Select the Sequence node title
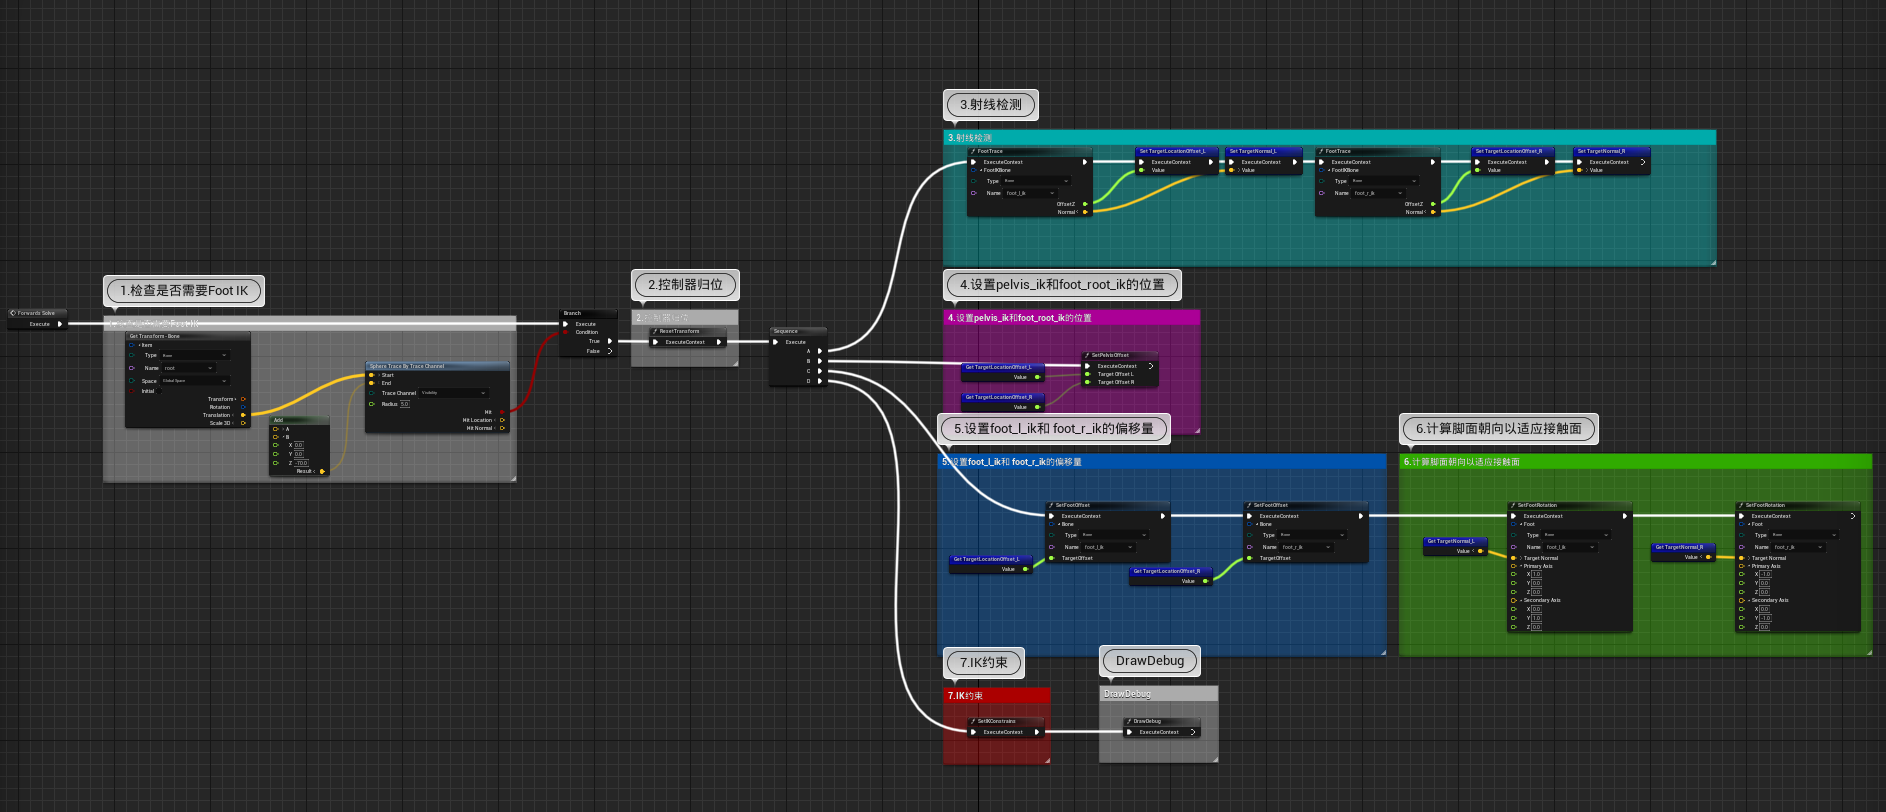The height and width of the screenshot is (812, 1886). click(798, 331)
